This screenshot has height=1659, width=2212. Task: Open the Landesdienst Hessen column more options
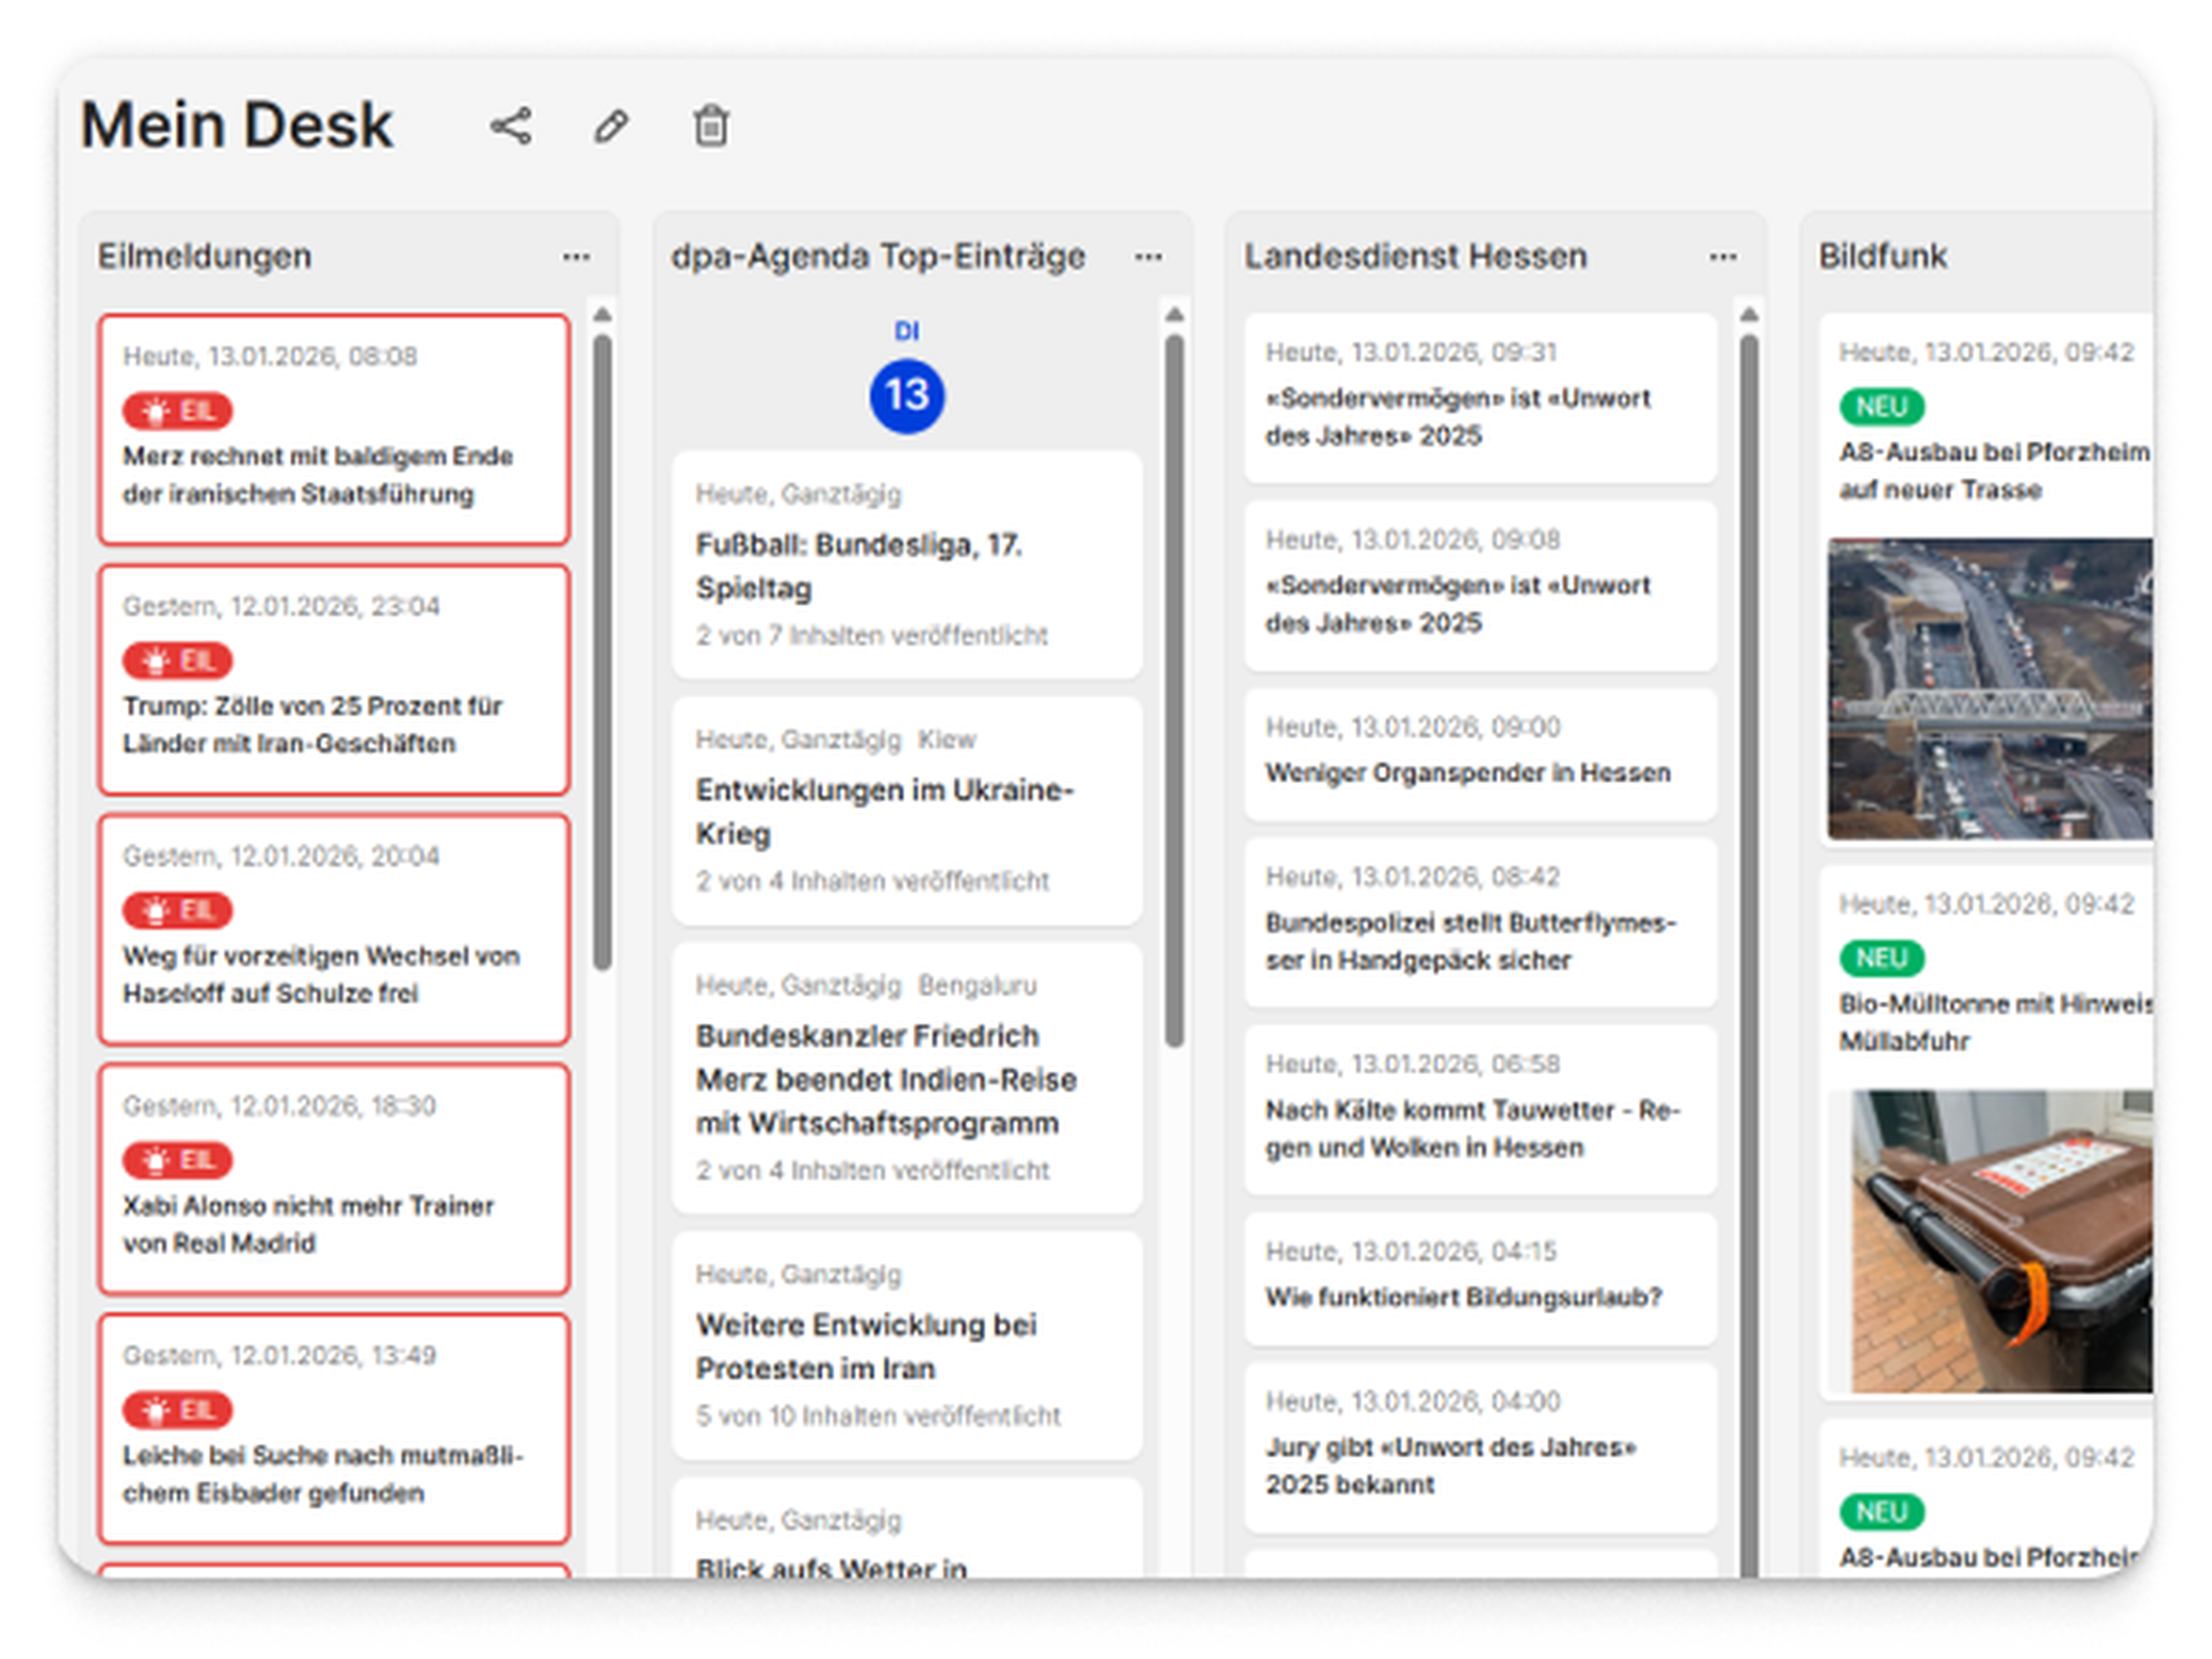[1722, 257]
